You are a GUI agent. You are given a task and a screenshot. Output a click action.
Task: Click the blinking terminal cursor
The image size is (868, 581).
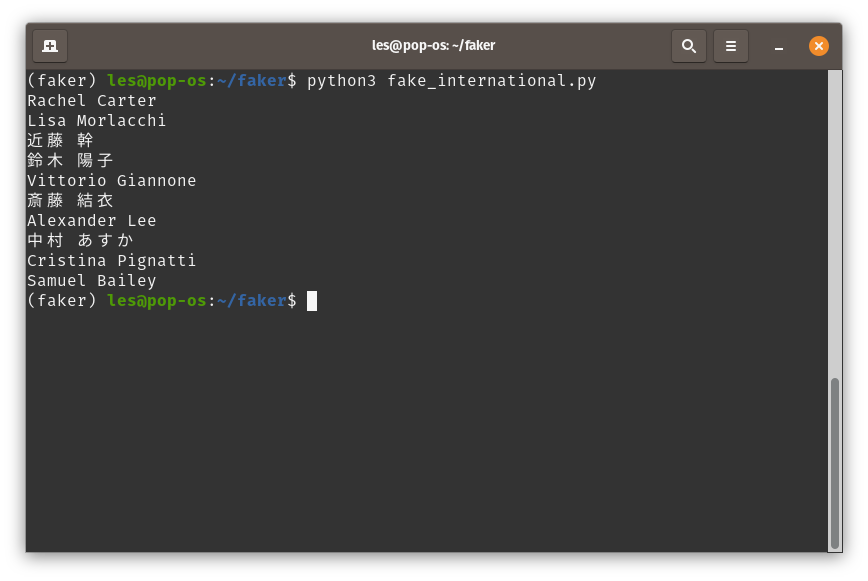311,300
